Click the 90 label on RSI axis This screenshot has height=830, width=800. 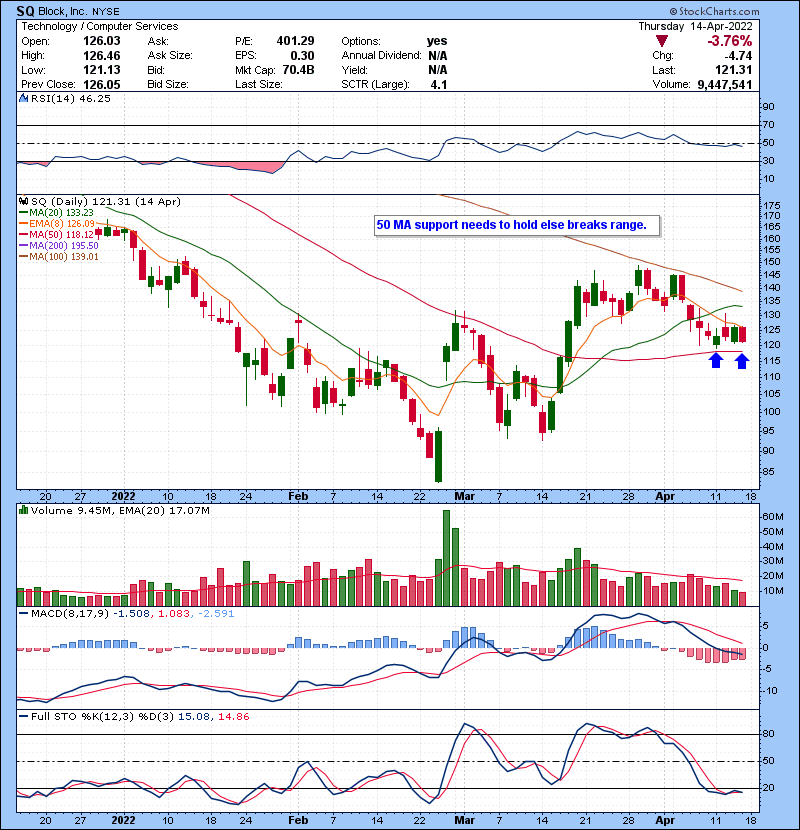(x=769, y=107)
